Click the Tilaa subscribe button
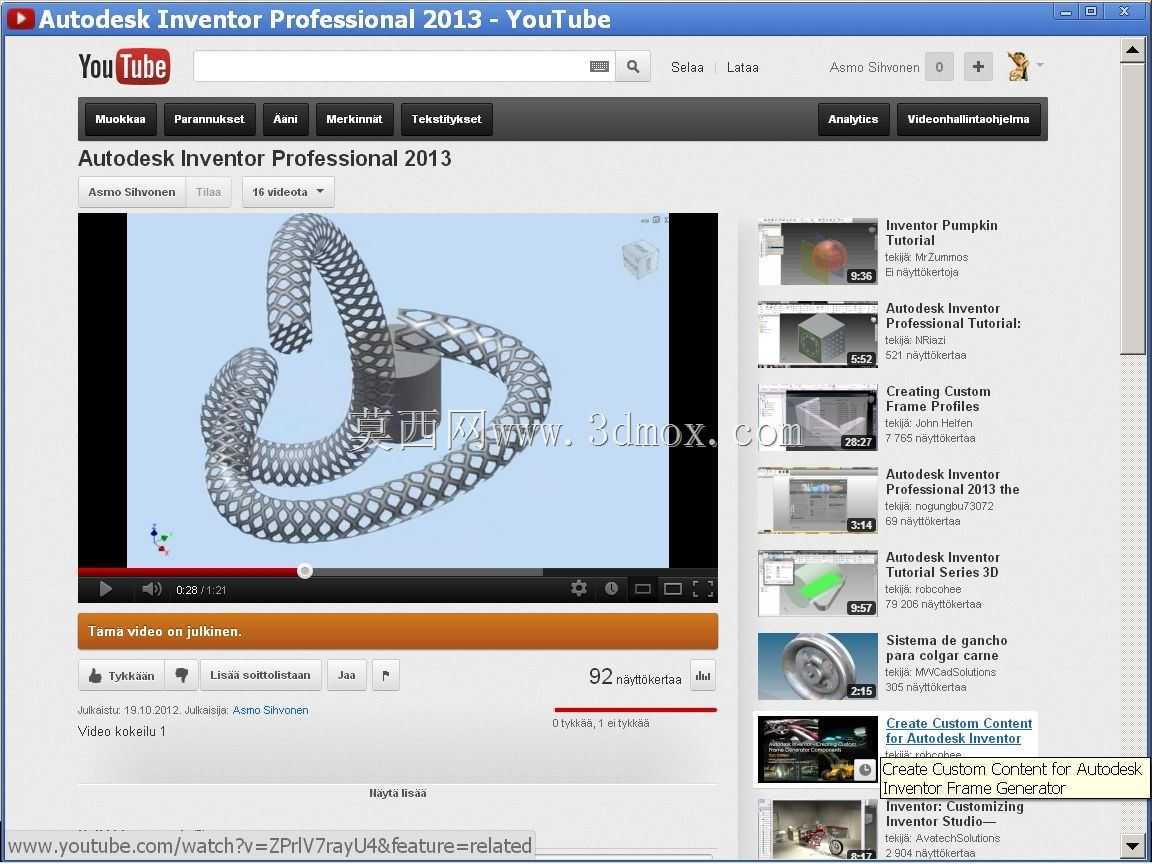The height and width of the screenshot is (864, 1152). coord(209,192)
